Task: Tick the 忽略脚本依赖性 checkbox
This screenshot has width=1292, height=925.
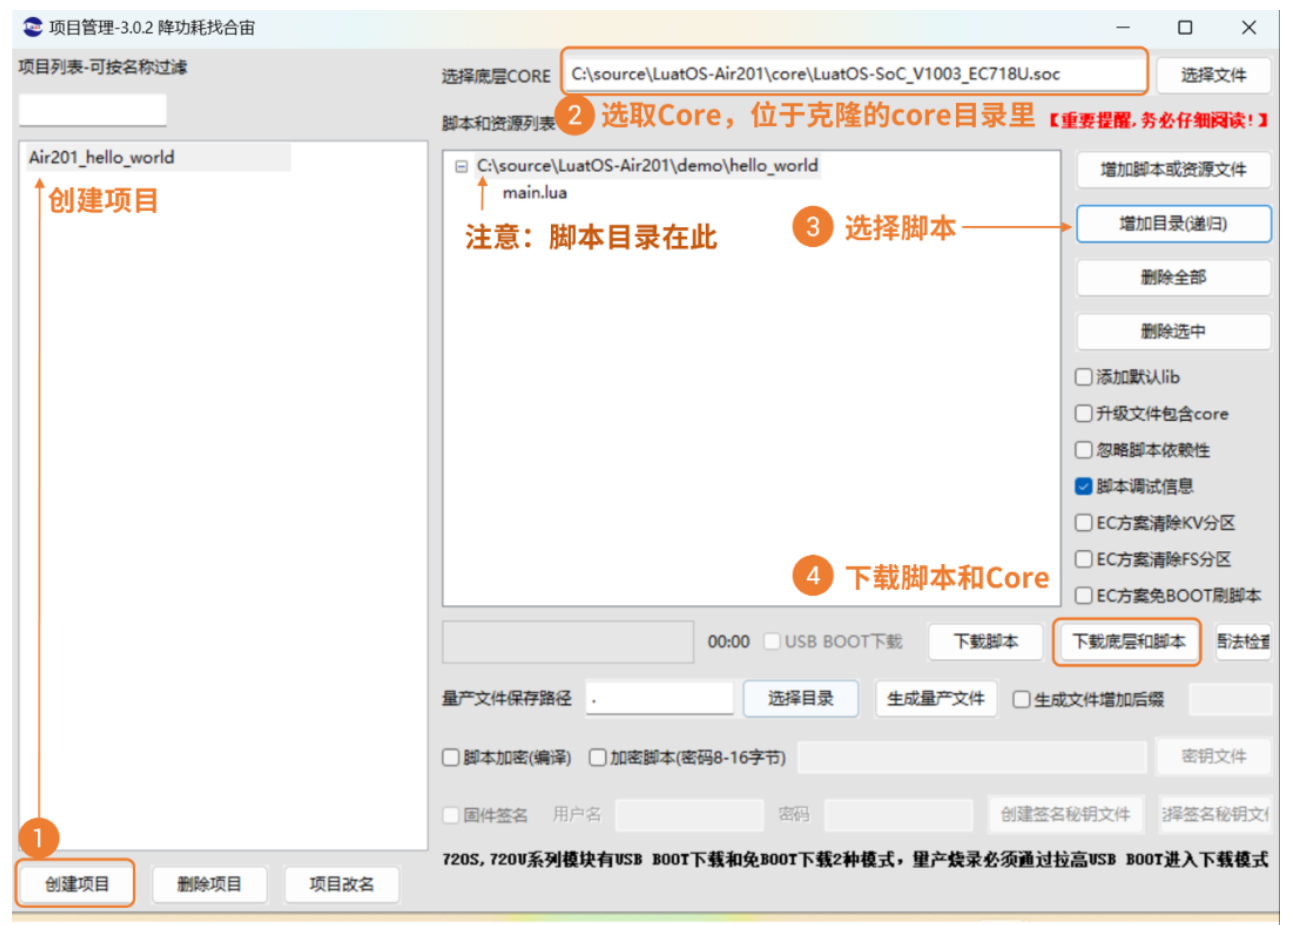Action: coord(1083,450)
